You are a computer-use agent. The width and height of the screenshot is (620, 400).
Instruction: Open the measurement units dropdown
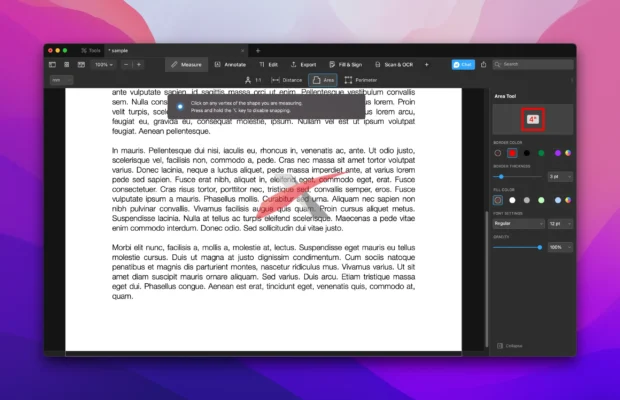tap(61, 80)
